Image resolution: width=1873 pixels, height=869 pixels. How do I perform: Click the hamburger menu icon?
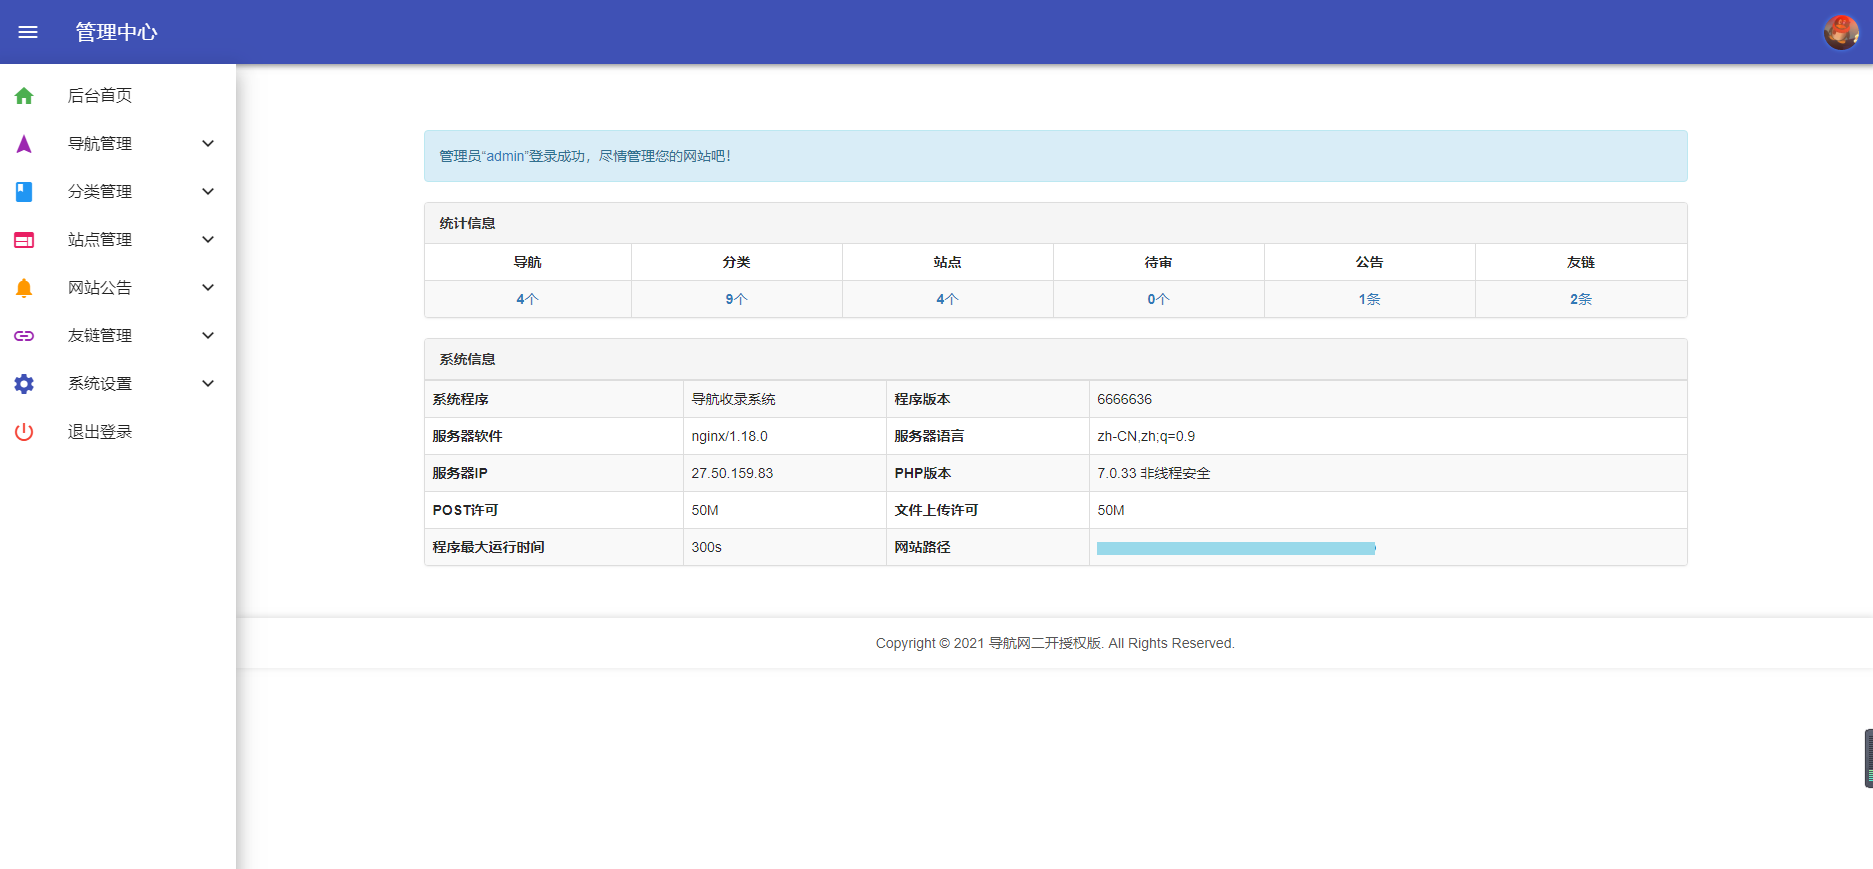point(28,32)
